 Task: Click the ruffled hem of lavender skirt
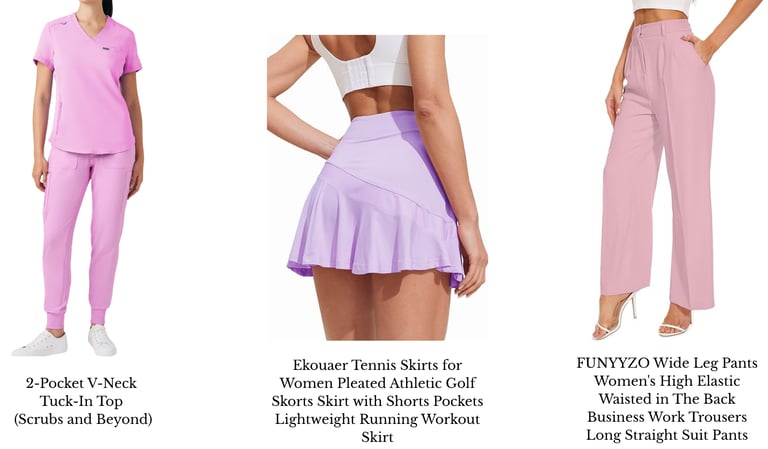point(375,230)
